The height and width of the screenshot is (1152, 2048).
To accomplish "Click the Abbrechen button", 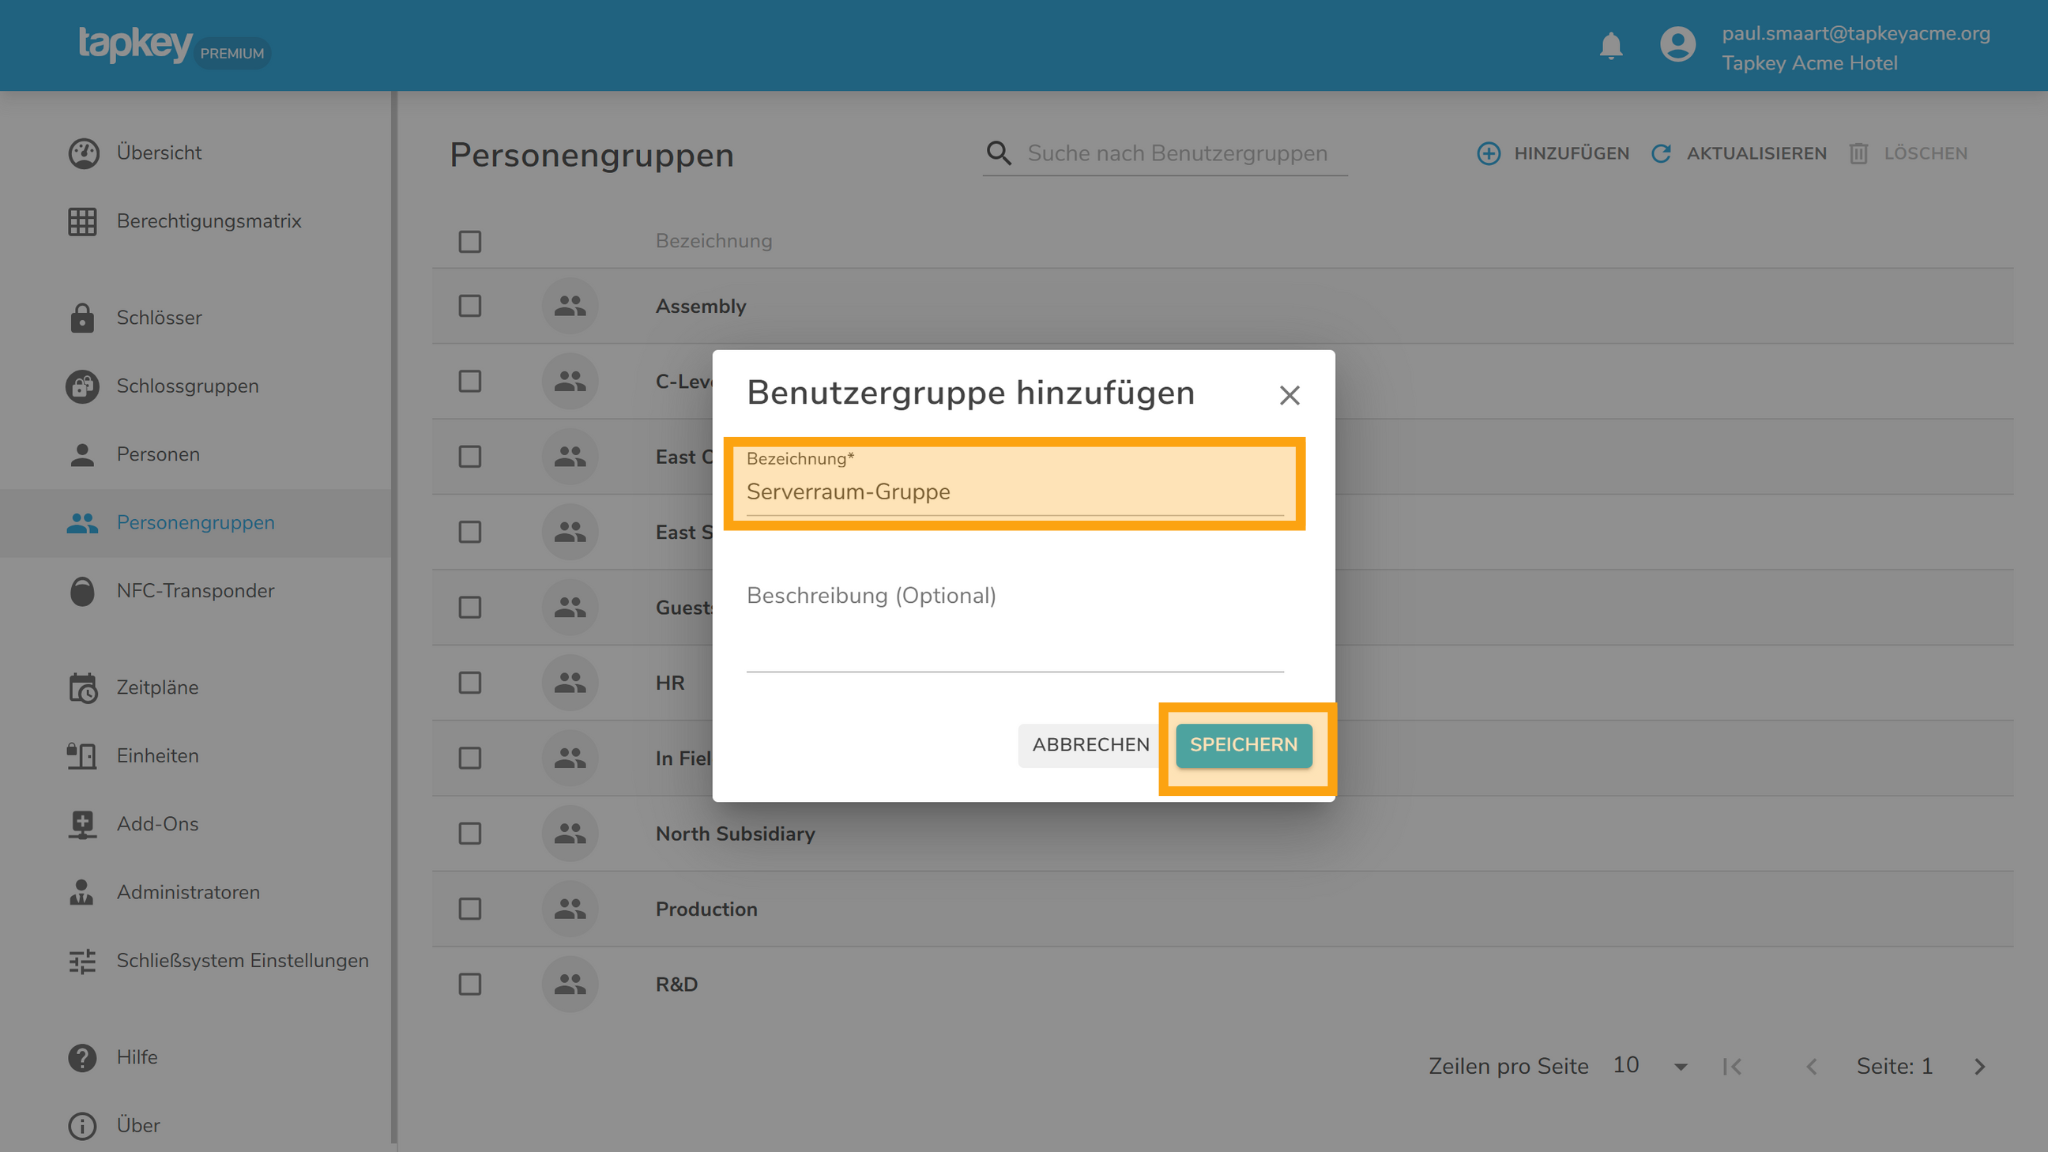I will click(x=1091, y=745).
